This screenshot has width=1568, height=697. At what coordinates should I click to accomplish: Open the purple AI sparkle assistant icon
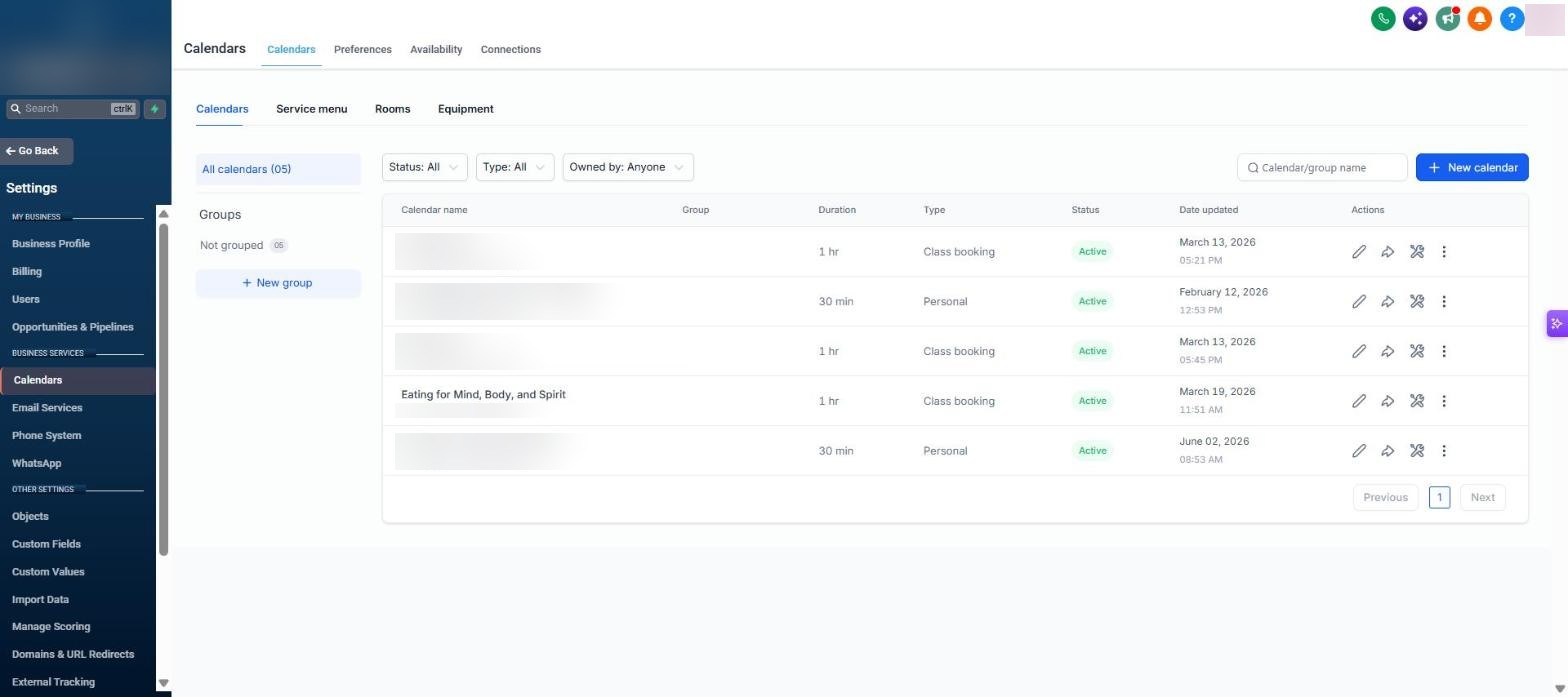(x=1415, y=18)
